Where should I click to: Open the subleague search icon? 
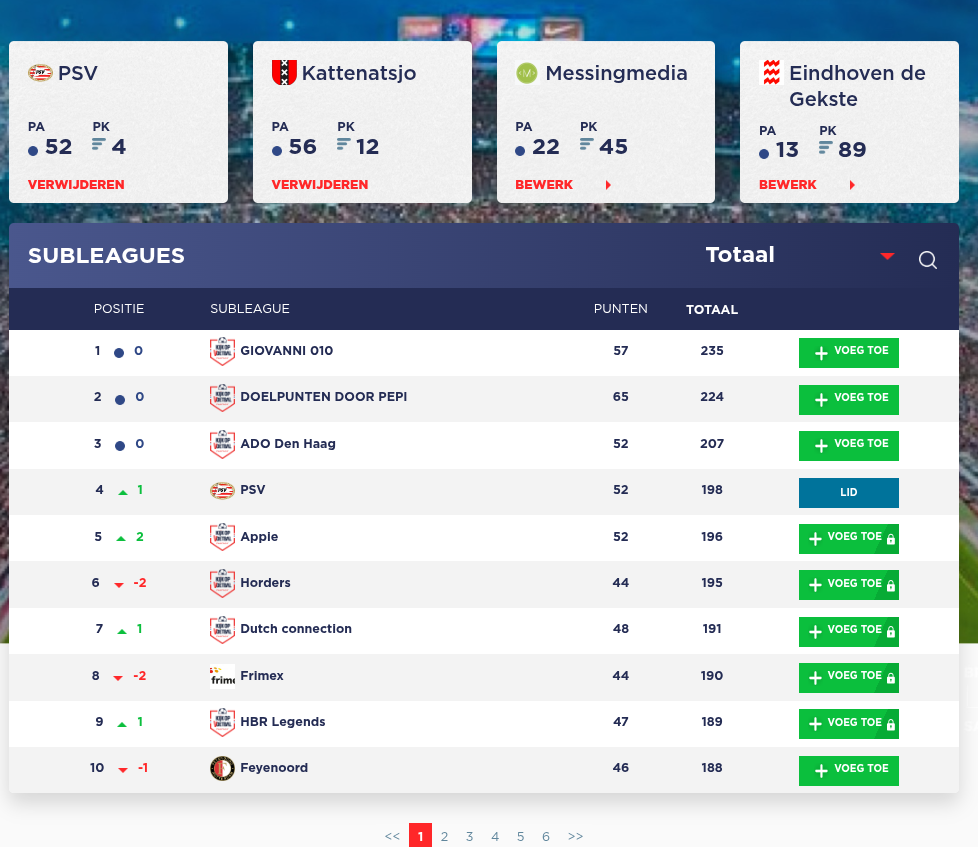point(927,259)
